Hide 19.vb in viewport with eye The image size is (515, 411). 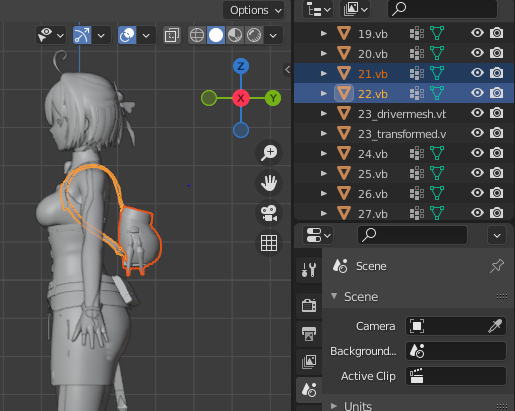[x=477, y=33]
